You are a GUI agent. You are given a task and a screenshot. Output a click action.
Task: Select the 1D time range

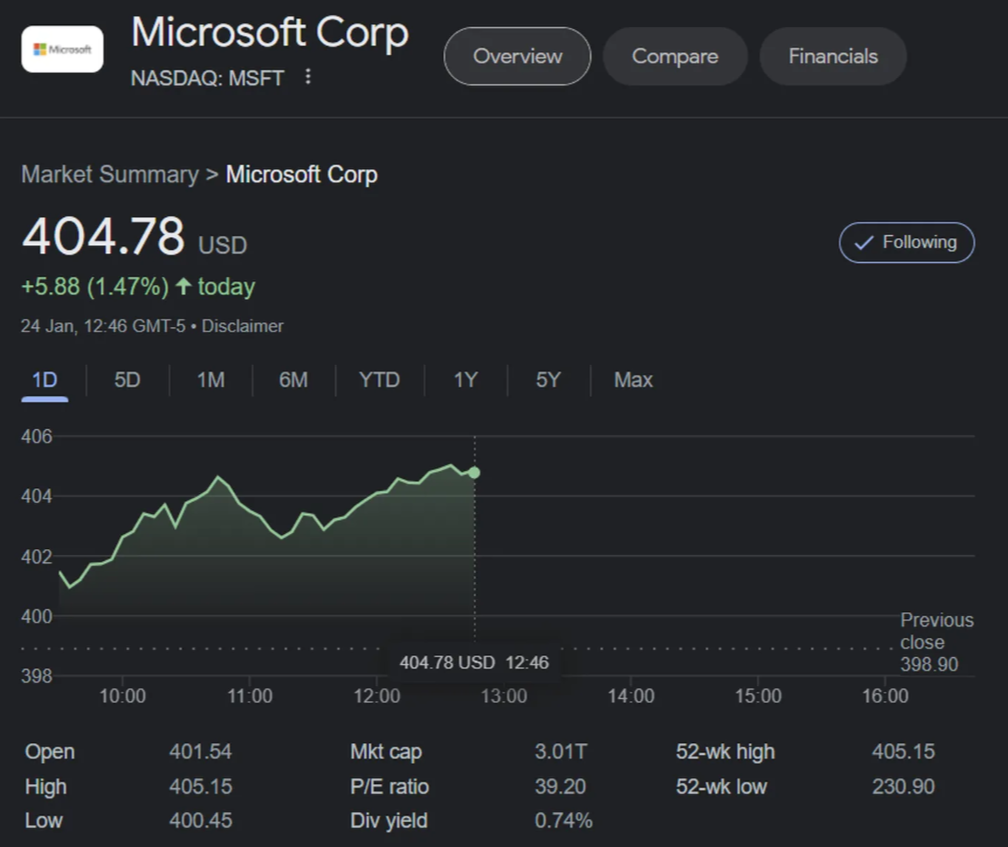[x=45, y=380]
